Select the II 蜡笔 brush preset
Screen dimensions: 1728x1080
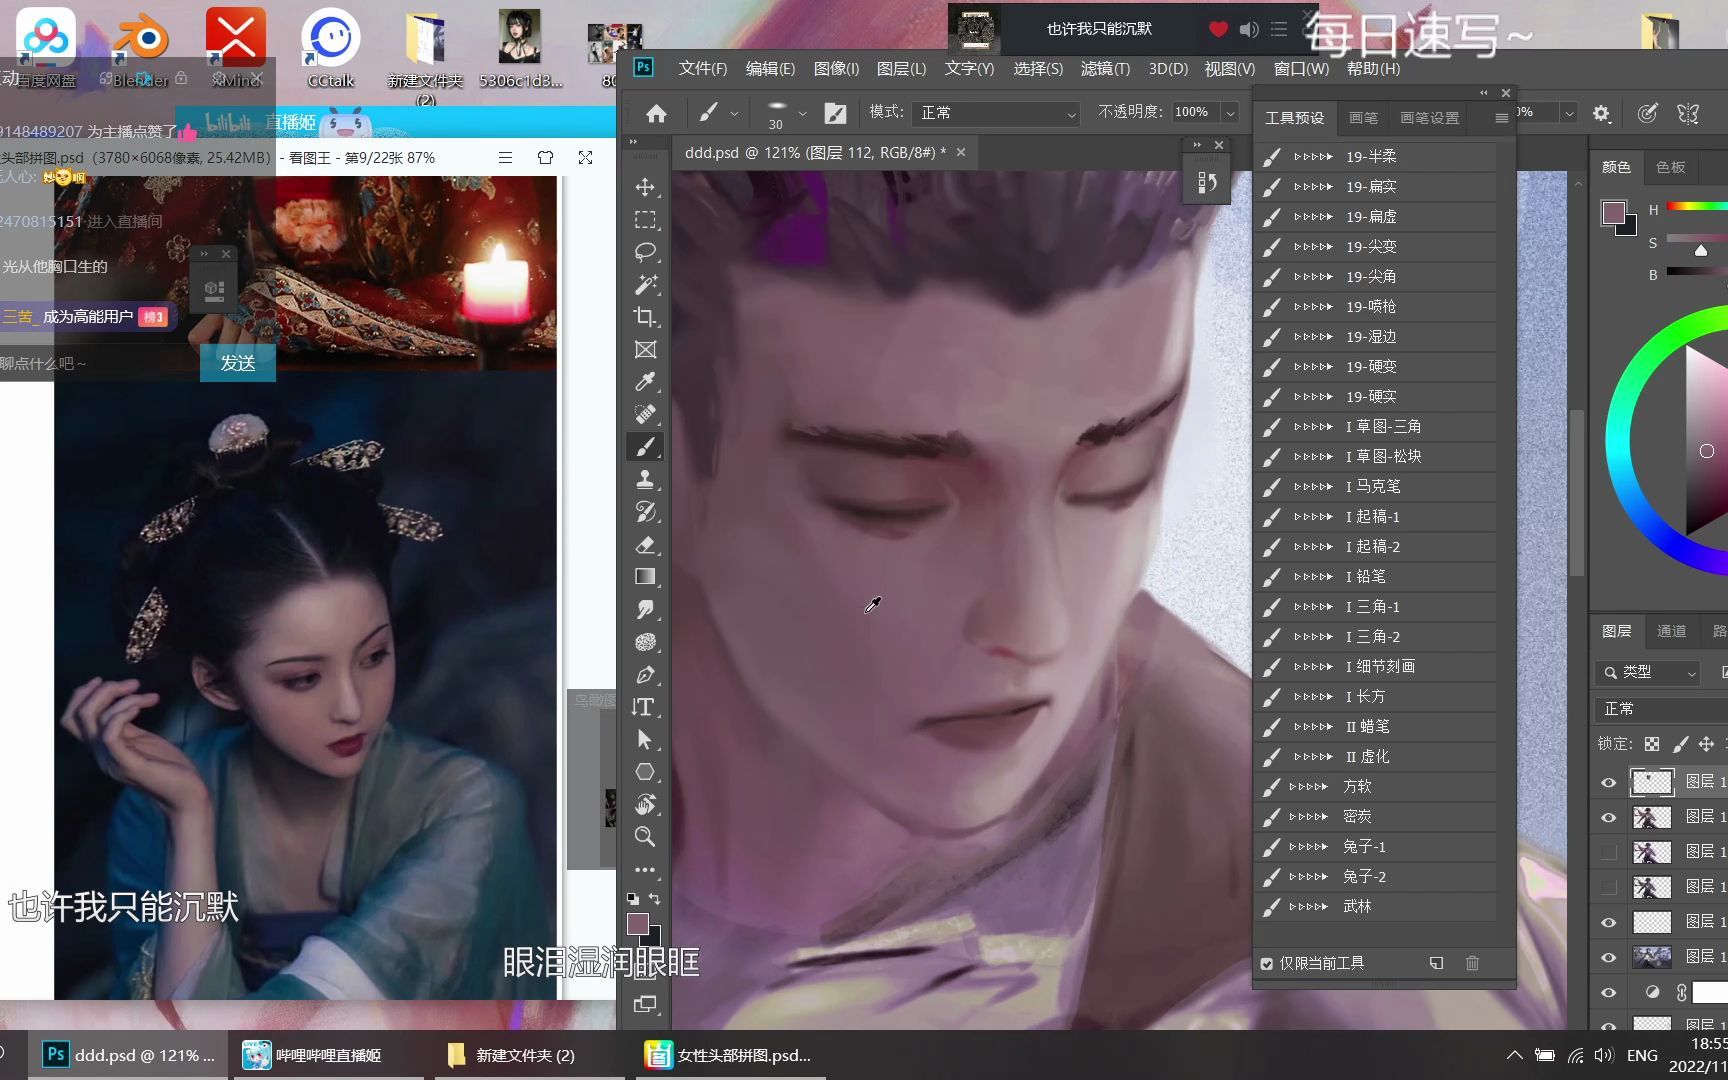[1376, 727]
